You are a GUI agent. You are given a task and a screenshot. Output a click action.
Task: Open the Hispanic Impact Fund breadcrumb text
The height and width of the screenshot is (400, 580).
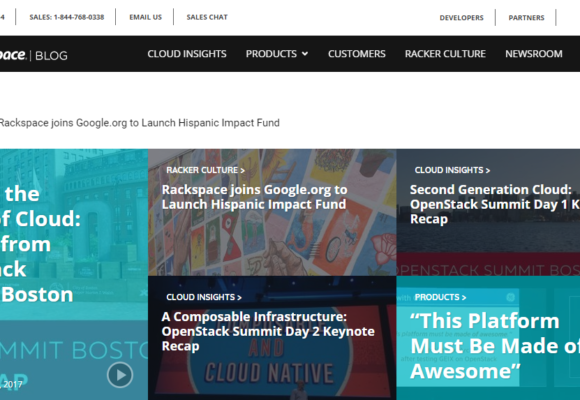(x=139, y=123)
